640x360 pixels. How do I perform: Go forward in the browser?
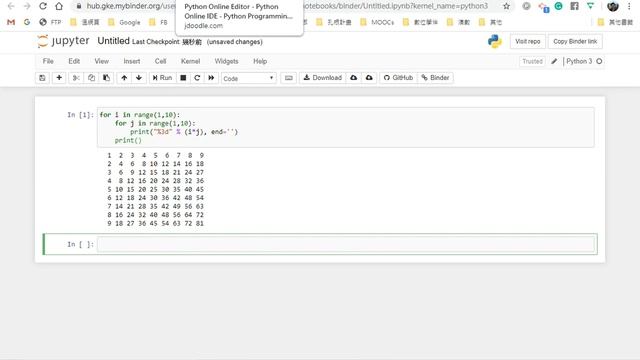27,6
